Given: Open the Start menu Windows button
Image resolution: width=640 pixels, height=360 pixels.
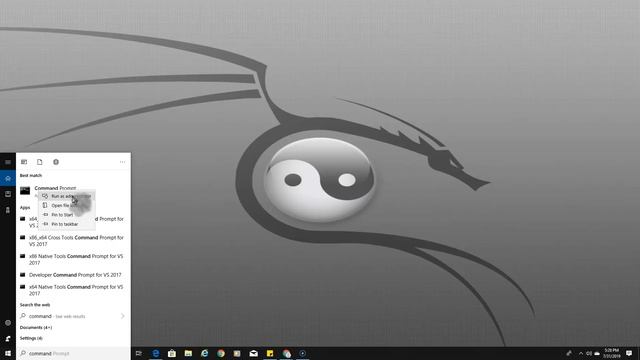Looking at the screenshot, I should click(8, 353).
